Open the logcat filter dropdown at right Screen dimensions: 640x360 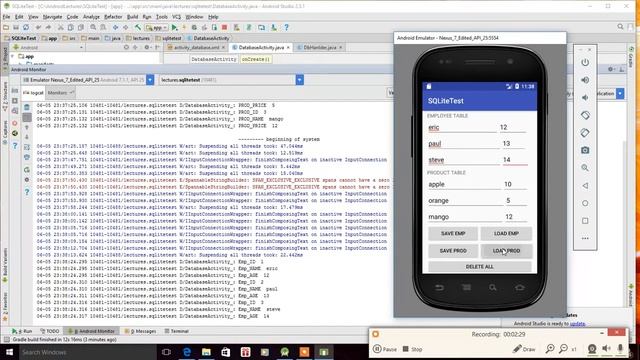pos(620,93)
